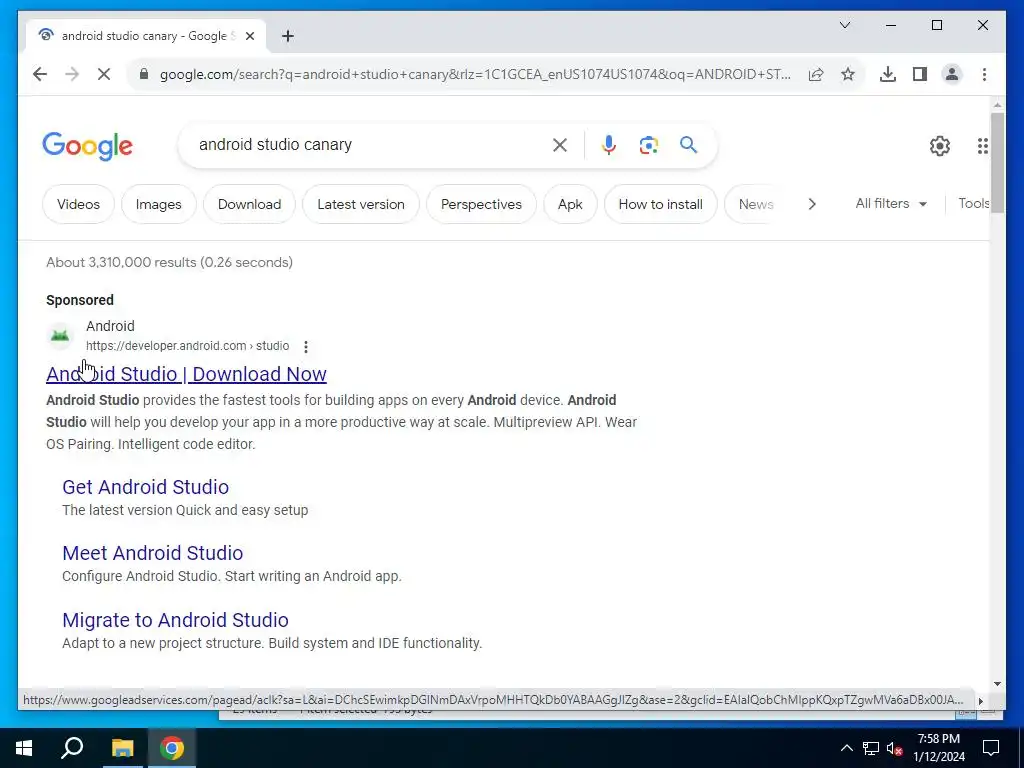Open the Meet Android Studio sitelink

(x=153, y=553)
